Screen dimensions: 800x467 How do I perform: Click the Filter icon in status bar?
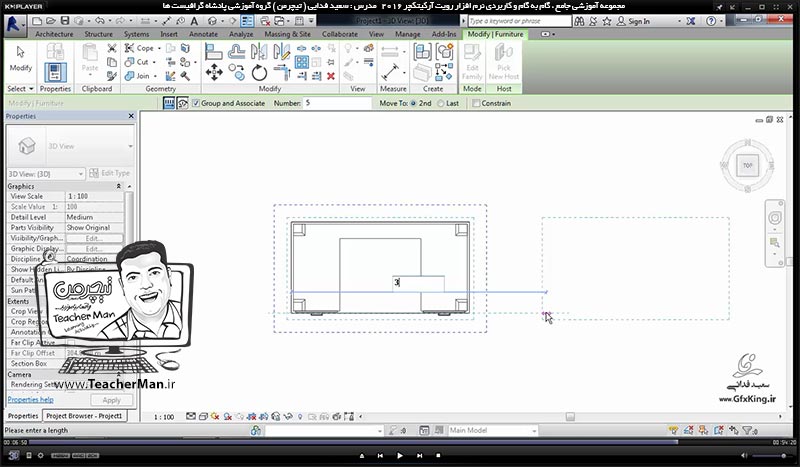coord(749,430)
